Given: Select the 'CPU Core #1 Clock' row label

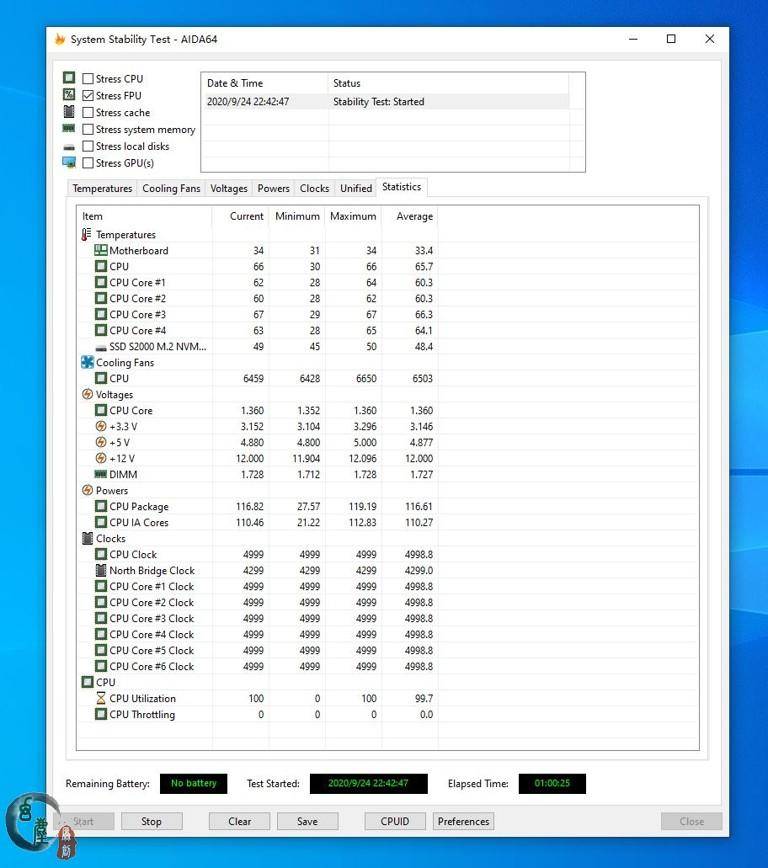Looking at the screenshot, I should [x=151, y=586].
